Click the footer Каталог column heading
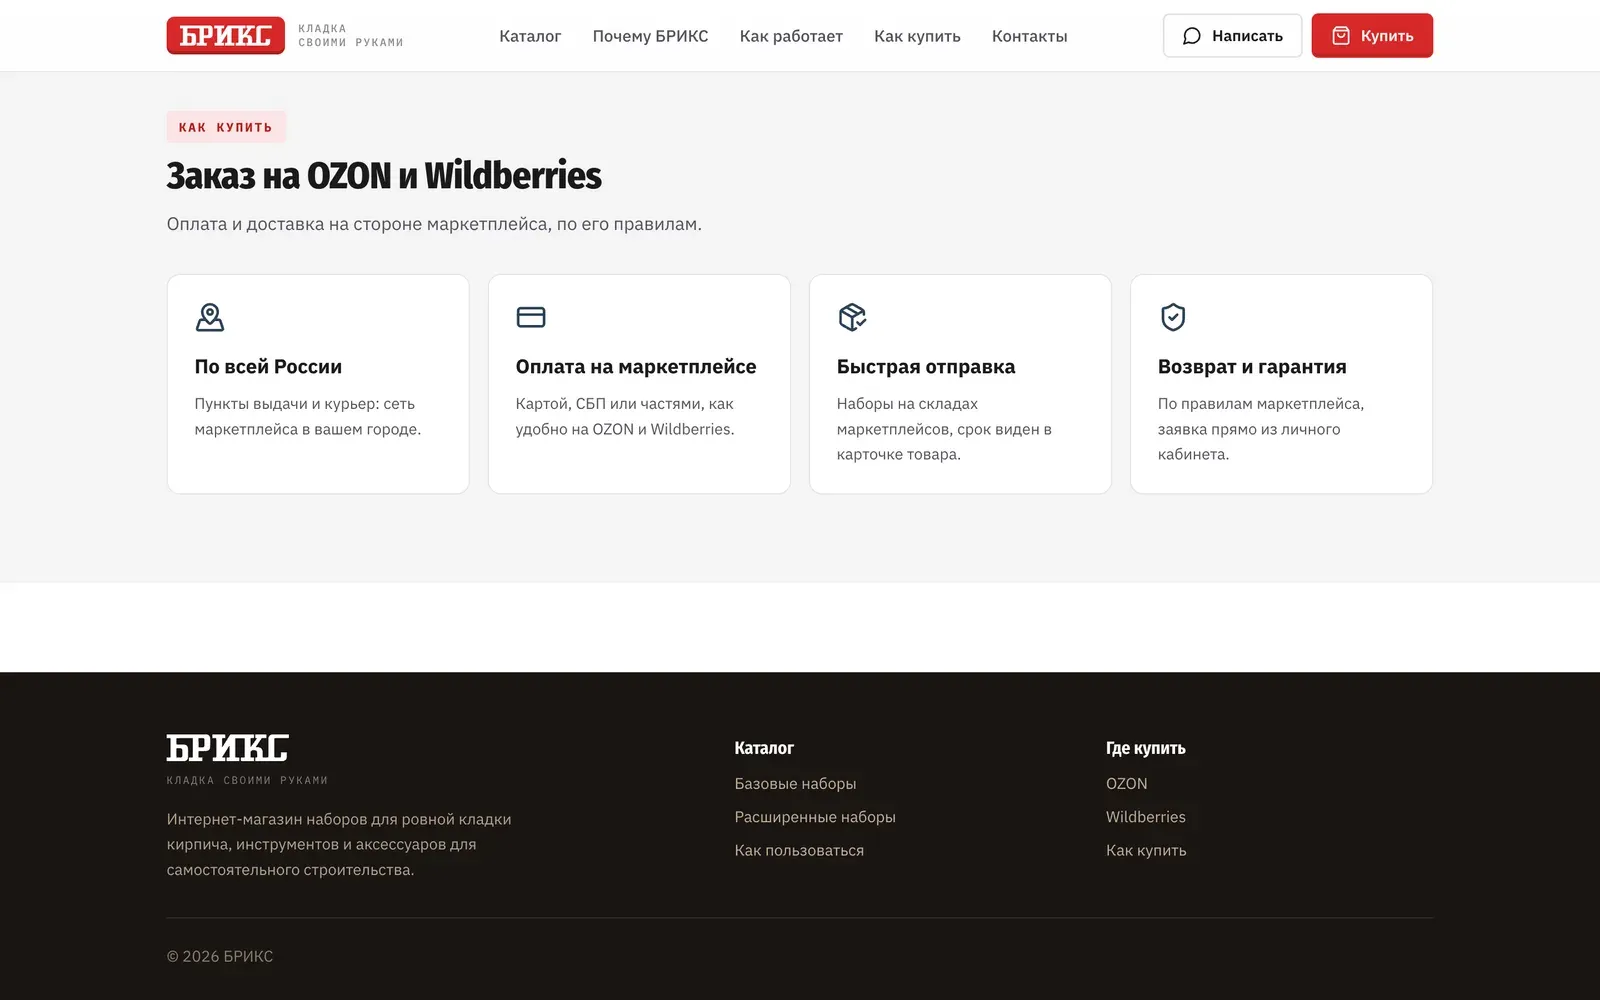This screenshot has height=1000, width=1600. [764, 748]
